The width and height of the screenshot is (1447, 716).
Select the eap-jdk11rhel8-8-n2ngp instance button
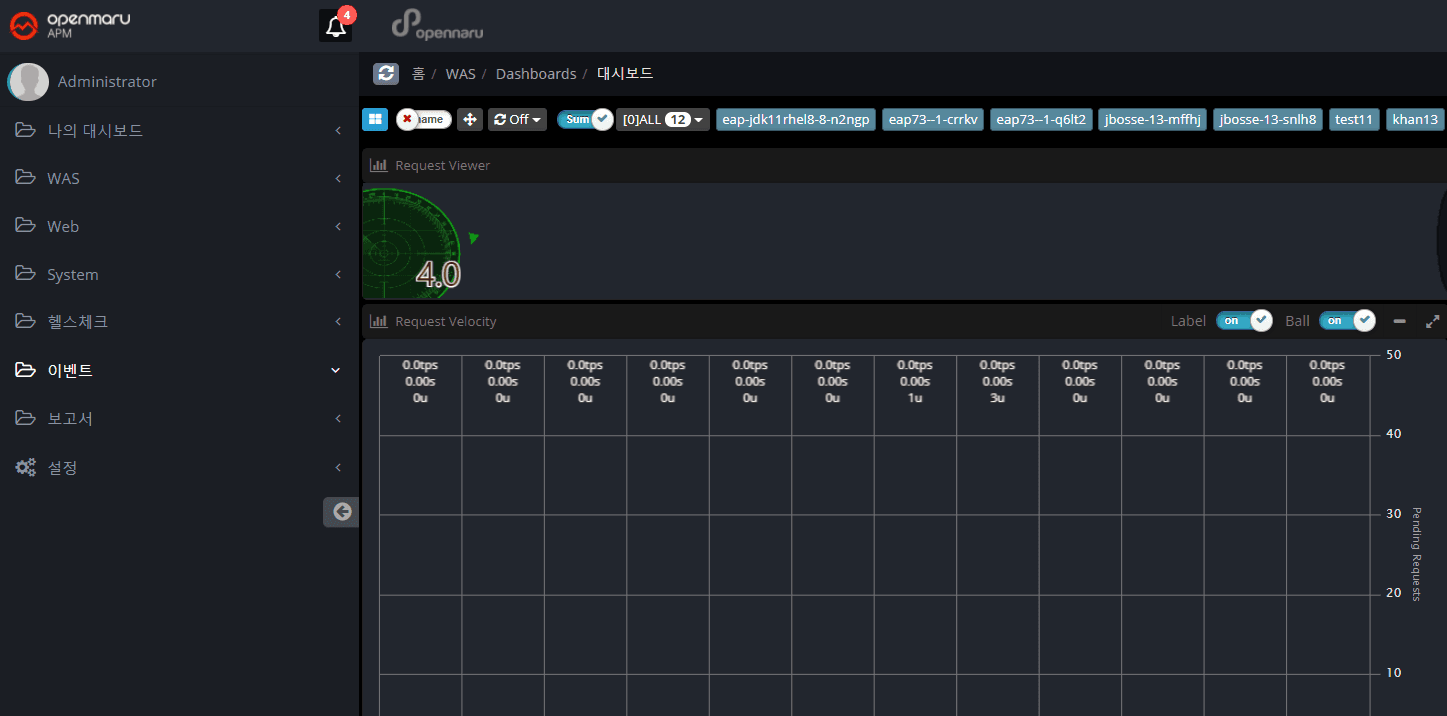coord(796,120)
